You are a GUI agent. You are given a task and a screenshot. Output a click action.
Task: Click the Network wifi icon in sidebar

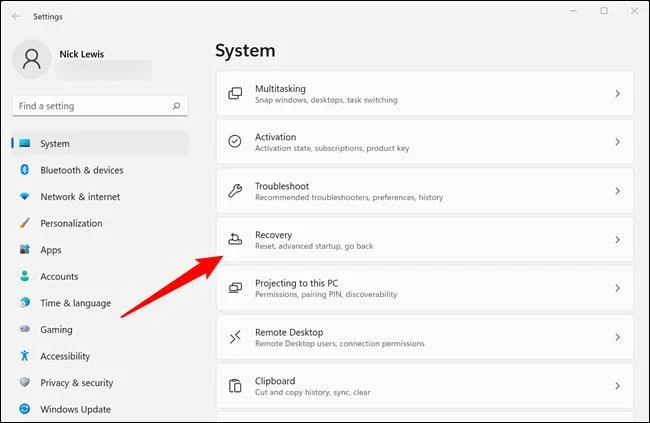tap(25, 196)
